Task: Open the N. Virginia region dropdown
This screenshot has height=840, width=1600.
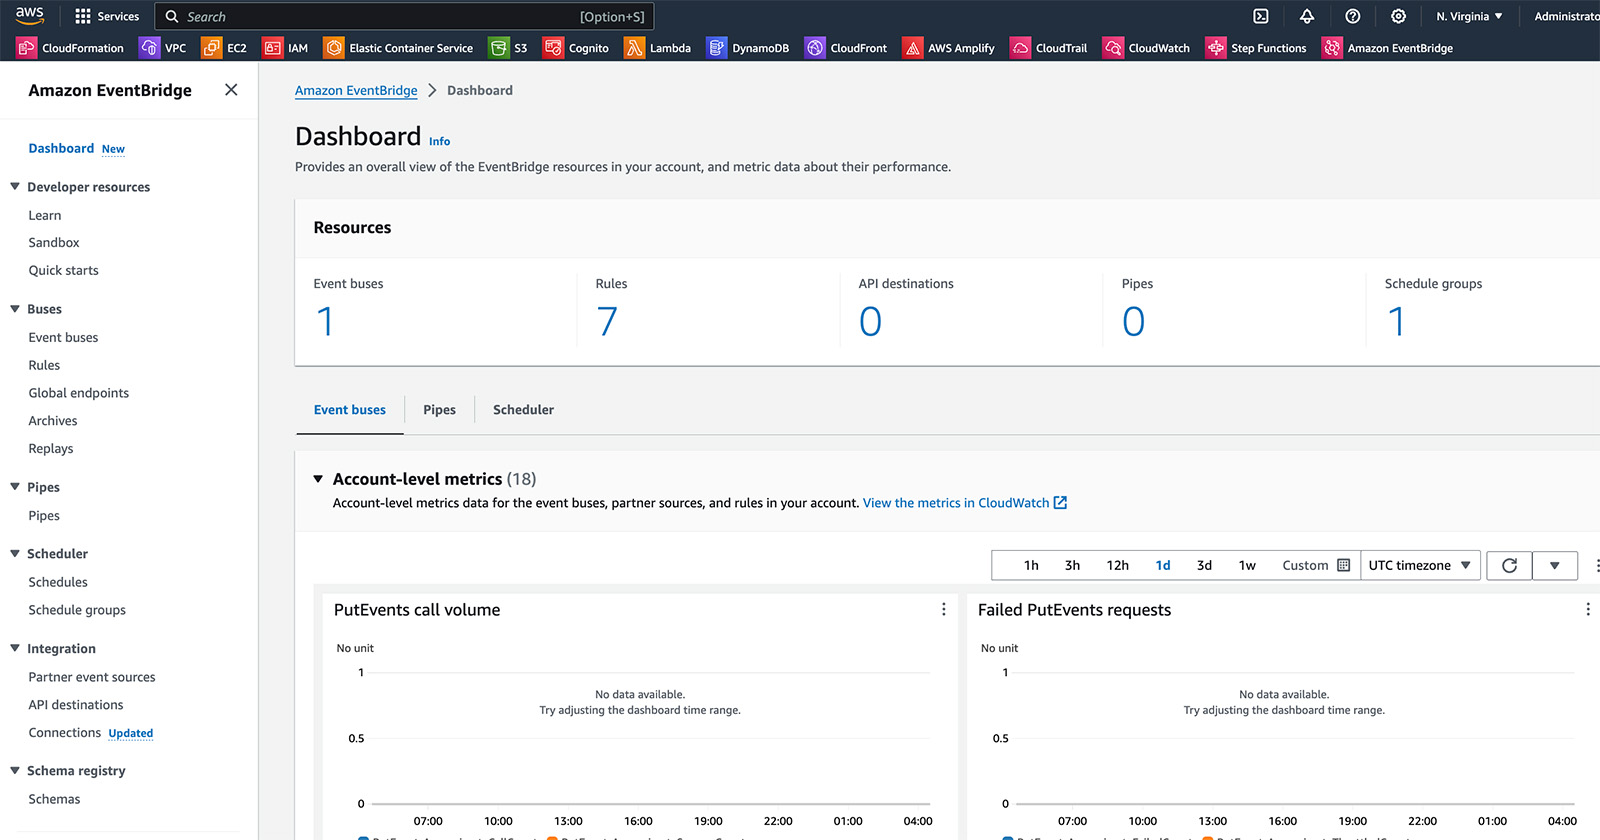Action: (1469, 16)
